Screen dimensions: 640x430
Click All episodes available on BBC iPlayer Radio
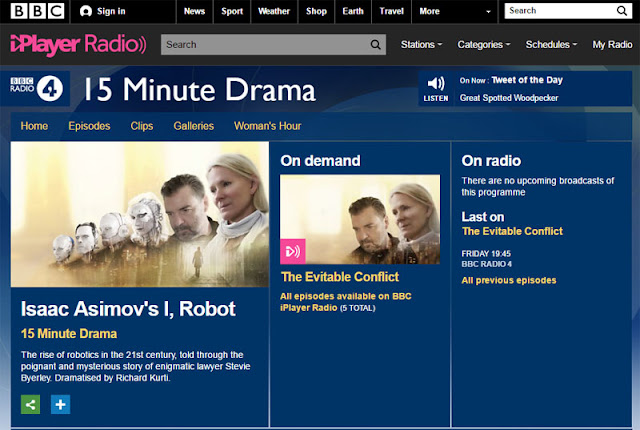point(346,302)
